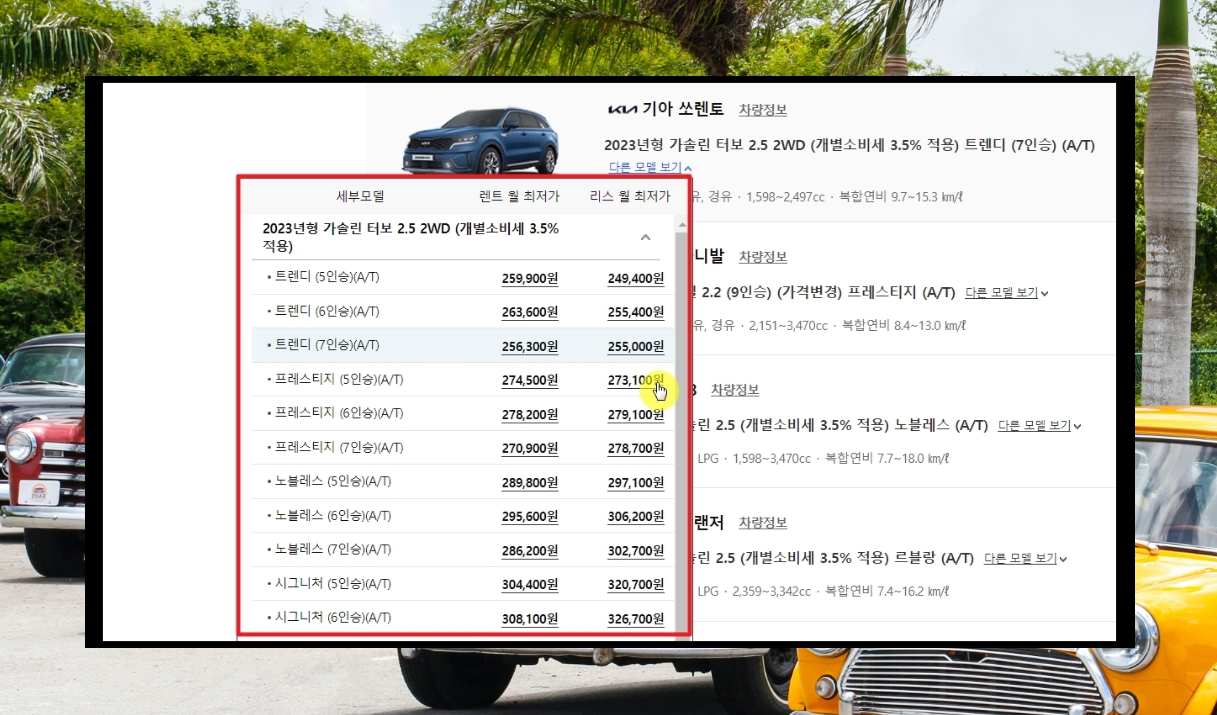Image resolution: width=1217 pixels, height=715 pixels.
Task: Click rent price 259,900원 for 트렌디 5인승
Action: (530, 279)
